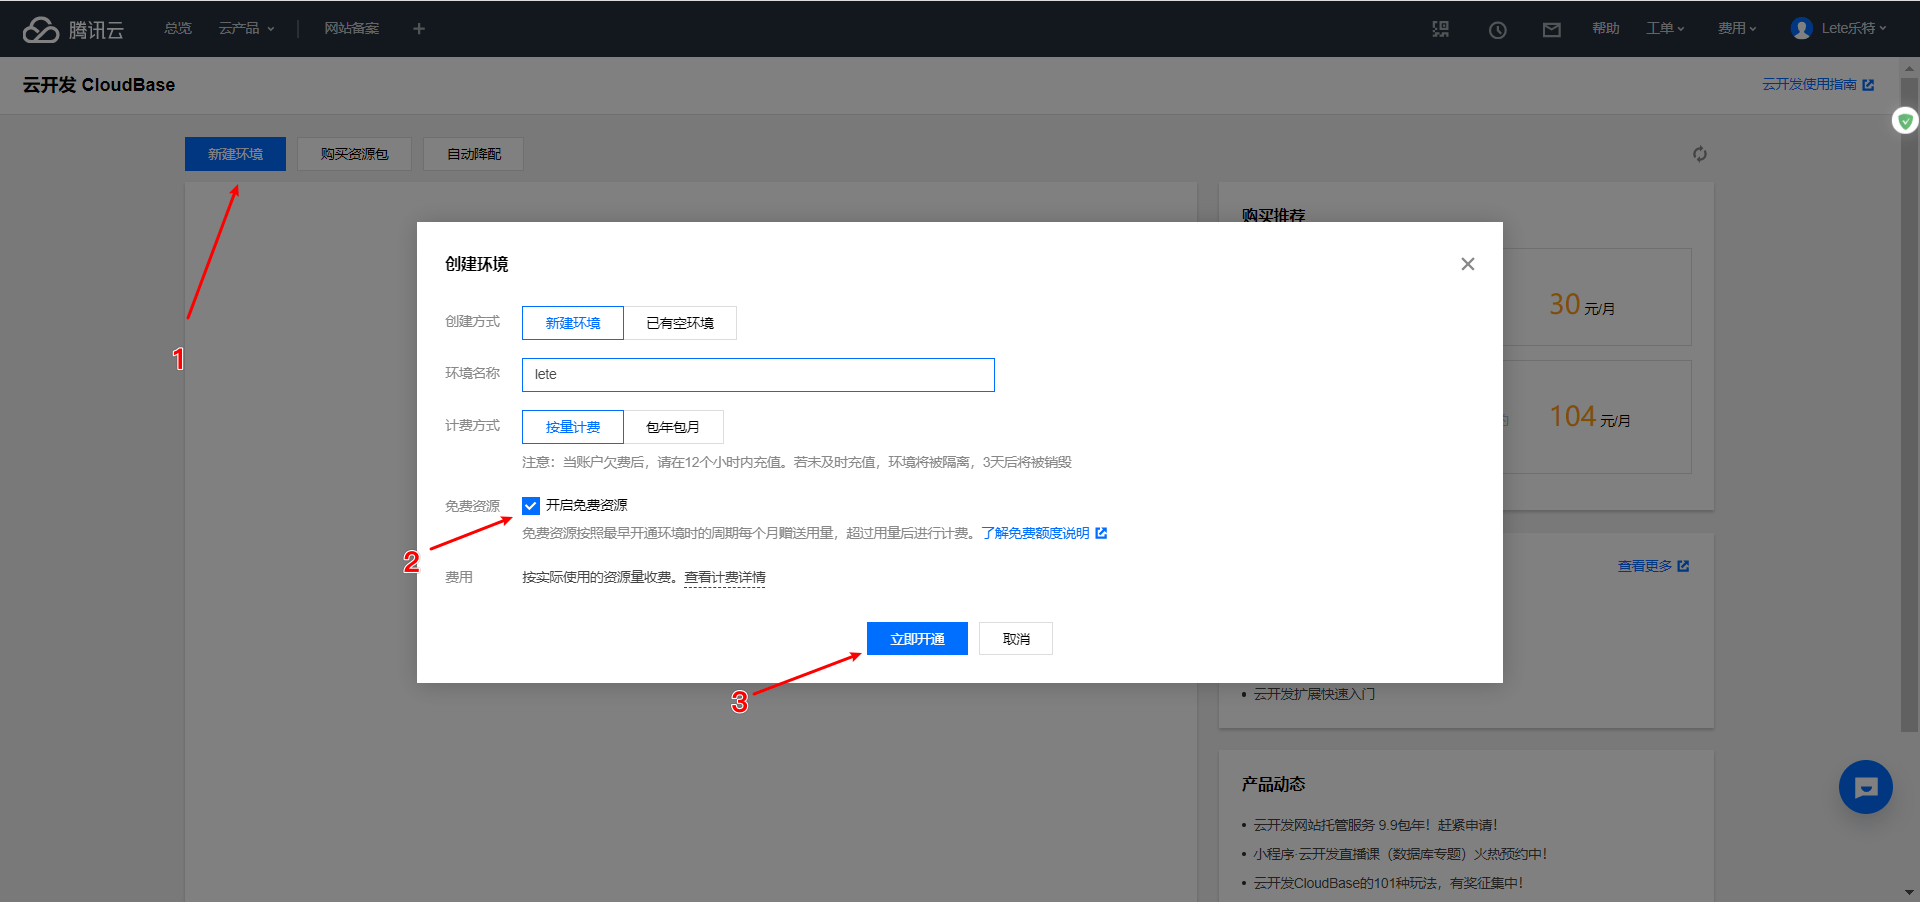Viewport: 1920px width, 902px height.
Task: Open the Lete乐特 account dropdown
Action: pyautogui.click(x=1839, y=29)
